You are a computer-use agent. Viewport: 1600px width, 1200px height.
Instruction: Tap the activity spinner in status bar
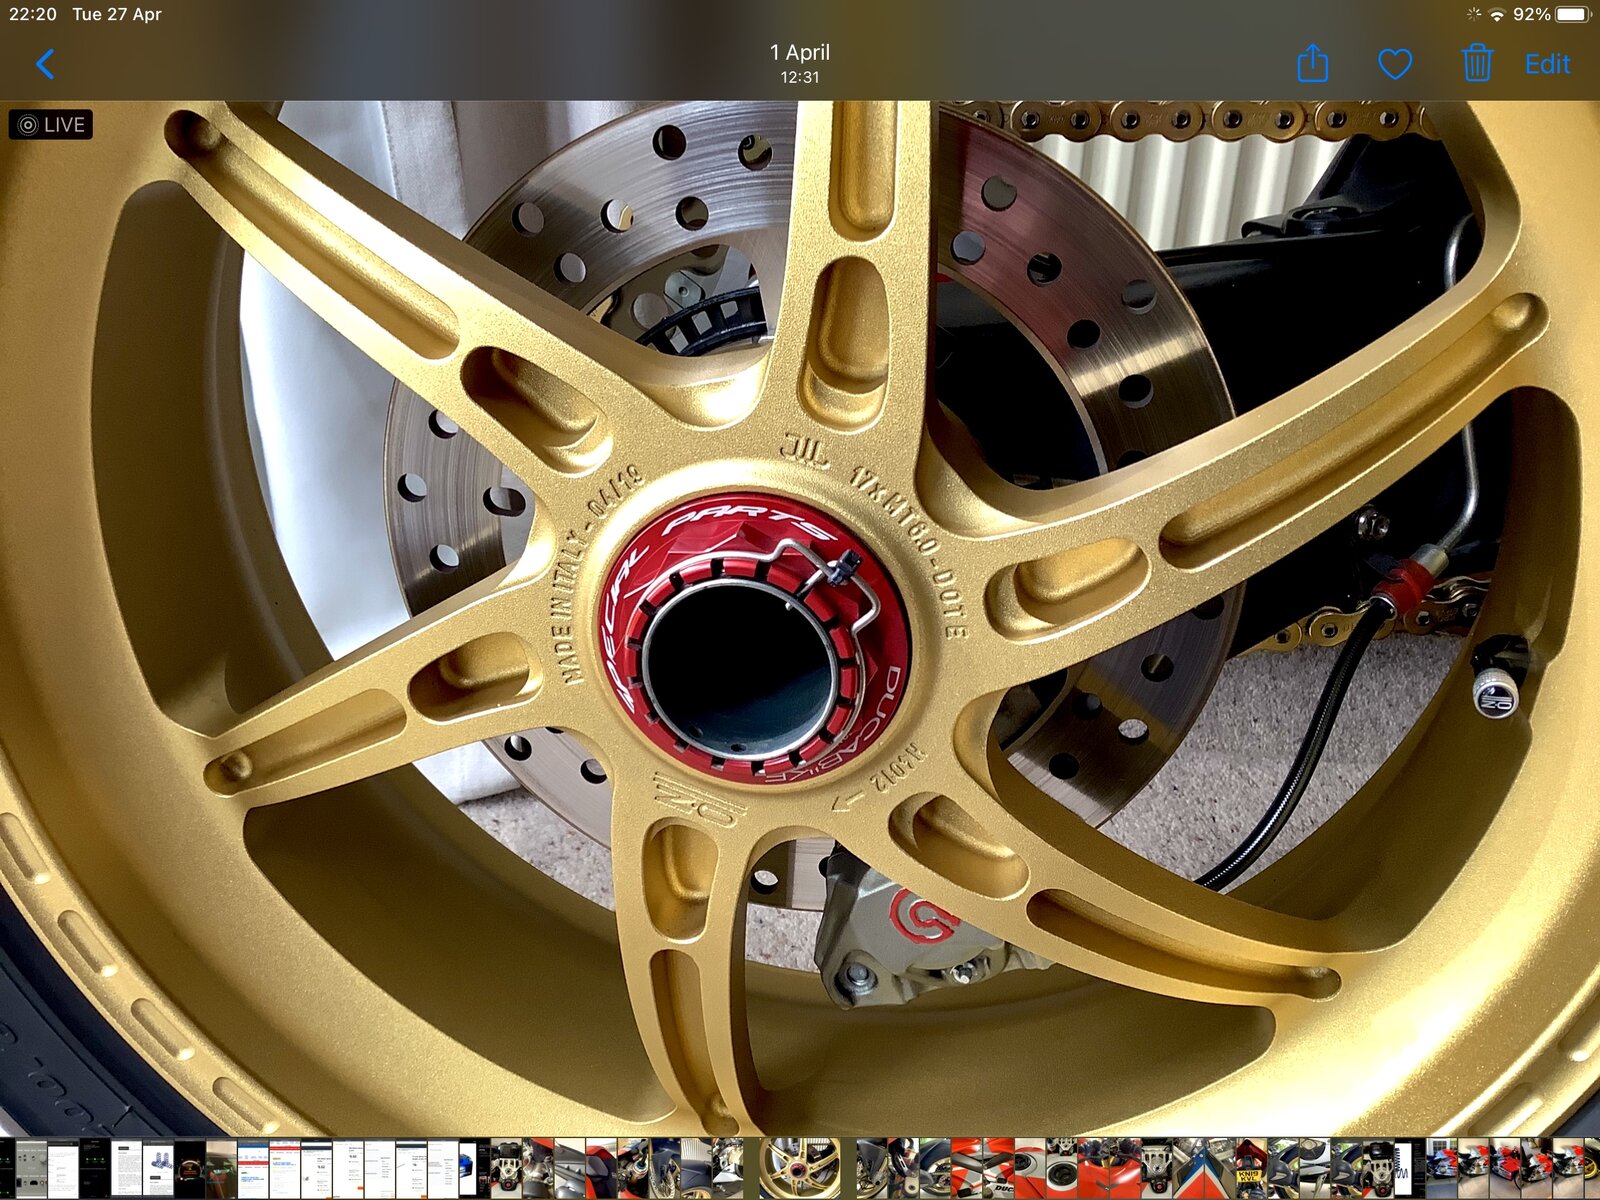click(1473, 14)
